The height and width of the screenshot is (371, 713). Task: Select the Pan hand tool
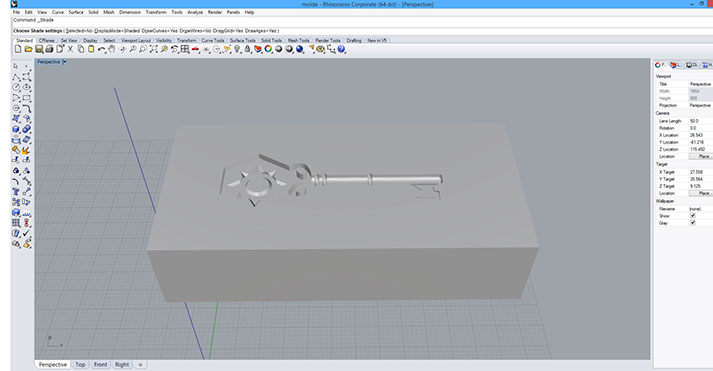tap(111, 49)
